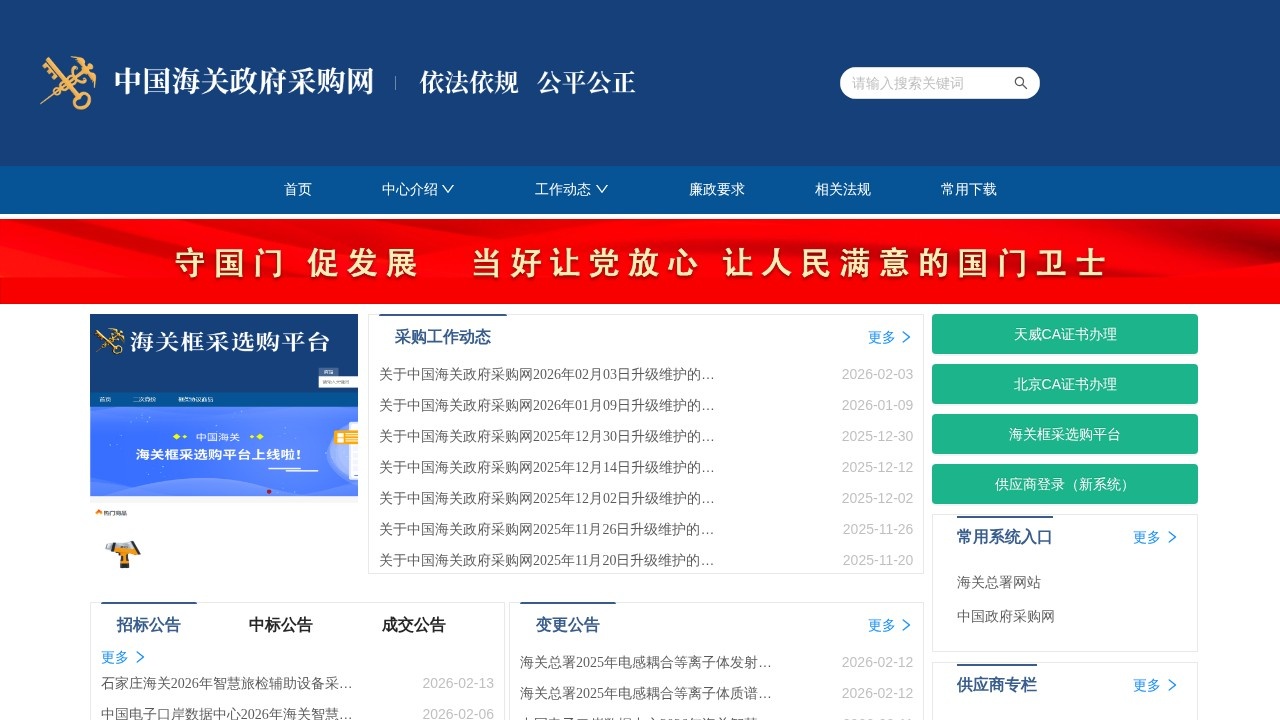
Task: Switch to the 中标公告 tab
Action: pyautogui.click(x=280, y=625)
